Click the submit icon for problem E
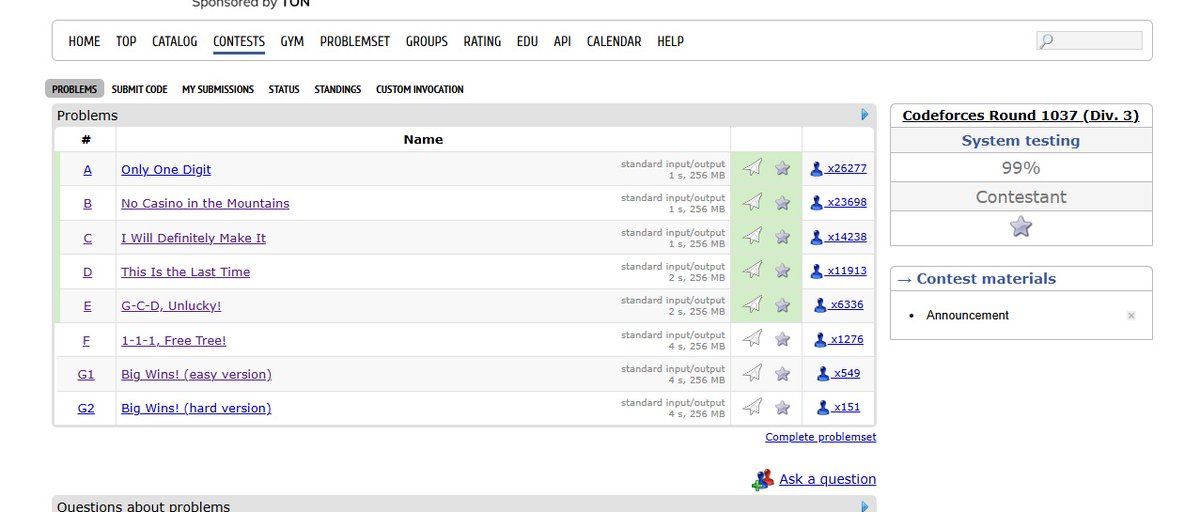This screenshot has height=512, width=1200. [753, 304]
